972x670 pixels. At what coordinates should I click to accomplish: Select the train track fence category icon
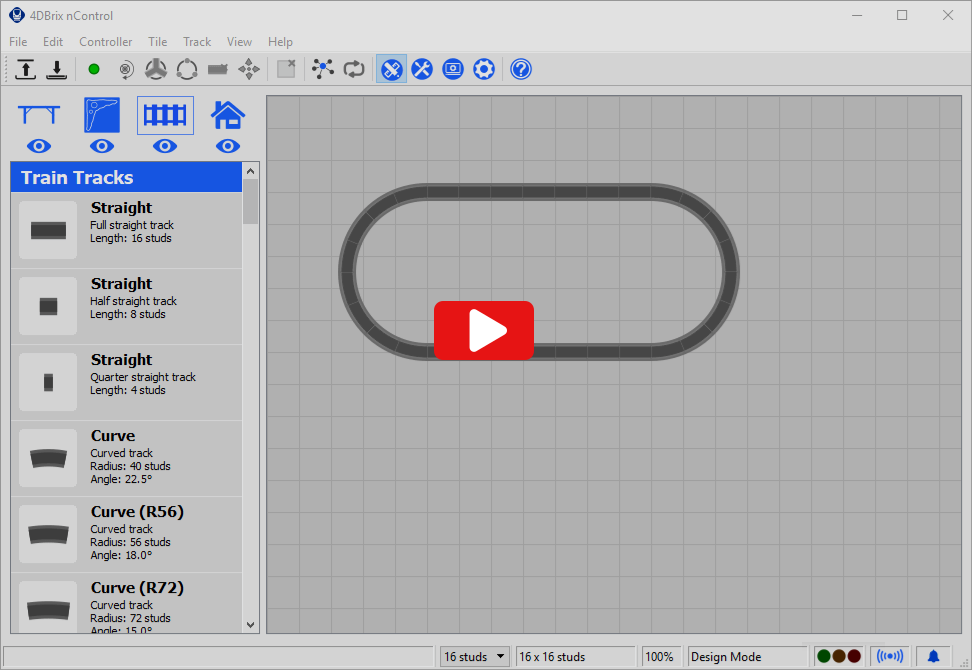pyautogui.click(x=165, y=115)
